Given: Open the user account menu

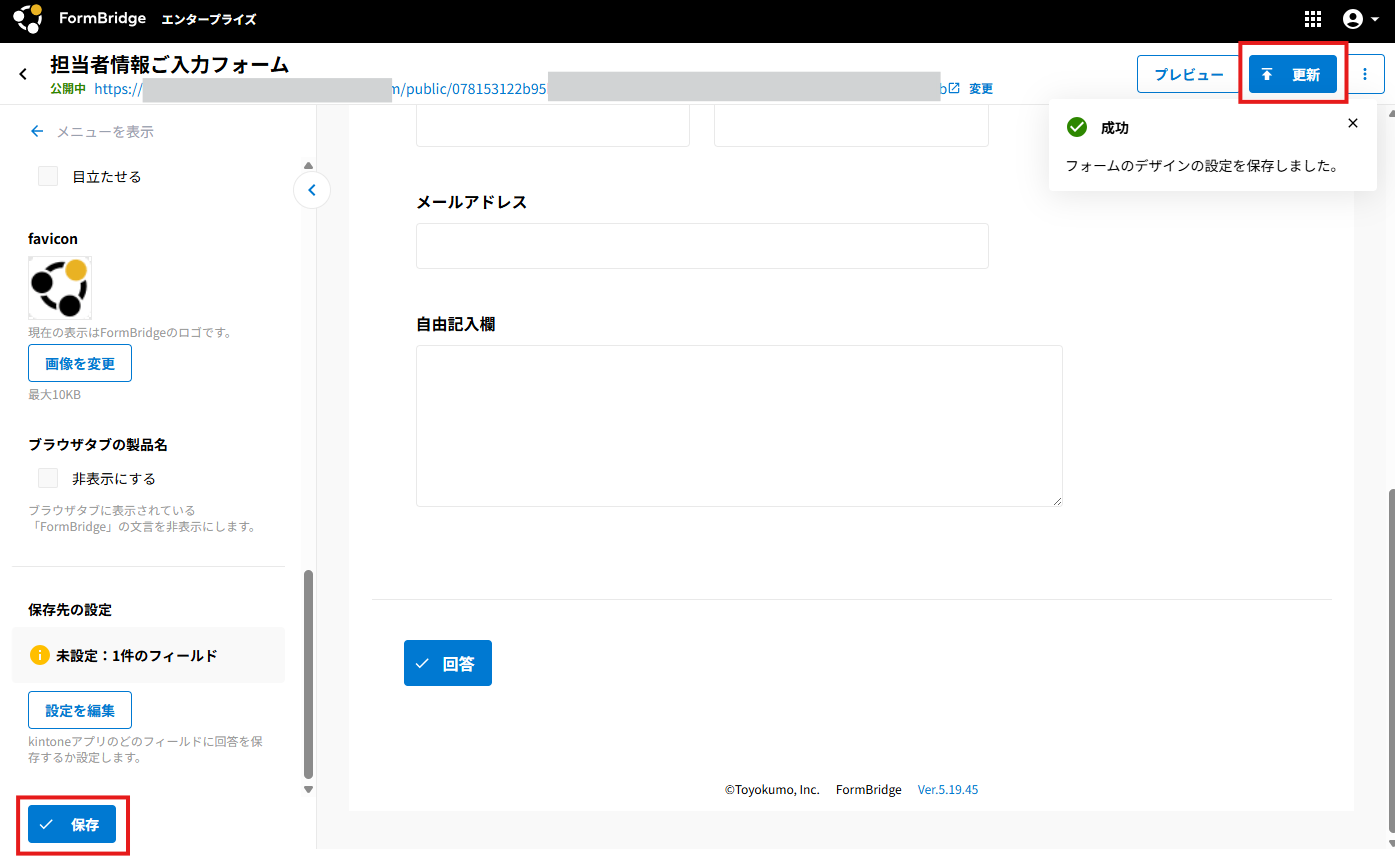Looking at the screenshot, I should point(1360,19).
